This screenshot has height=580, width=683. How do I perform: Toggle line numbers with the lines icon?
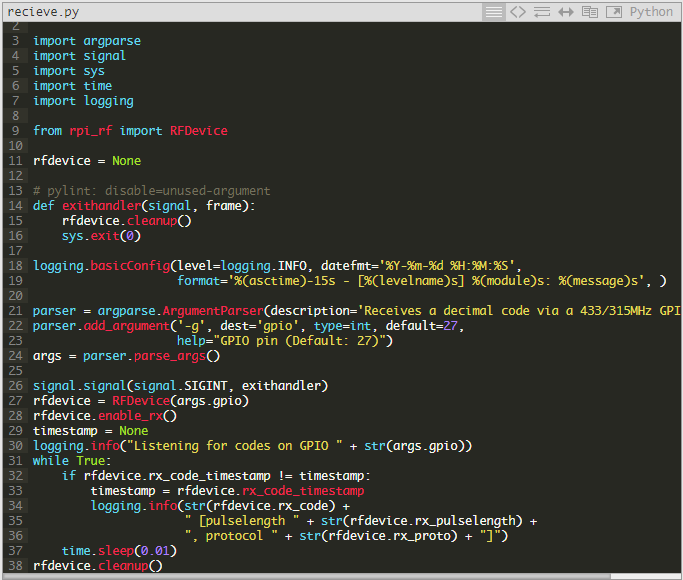493,12
